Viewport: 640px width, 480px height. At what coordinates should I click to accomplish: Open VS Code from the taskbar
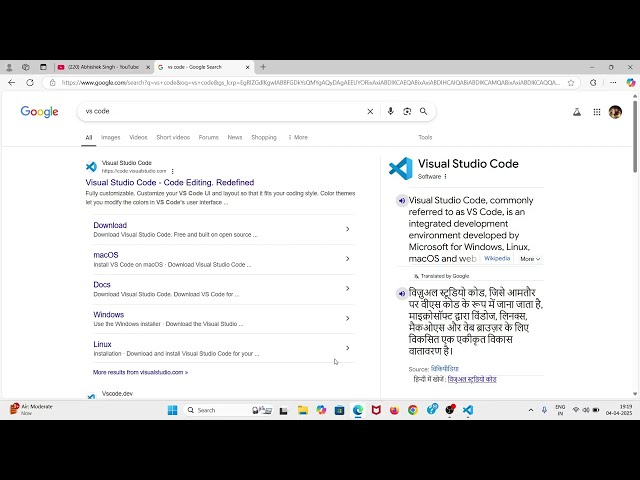468,410
